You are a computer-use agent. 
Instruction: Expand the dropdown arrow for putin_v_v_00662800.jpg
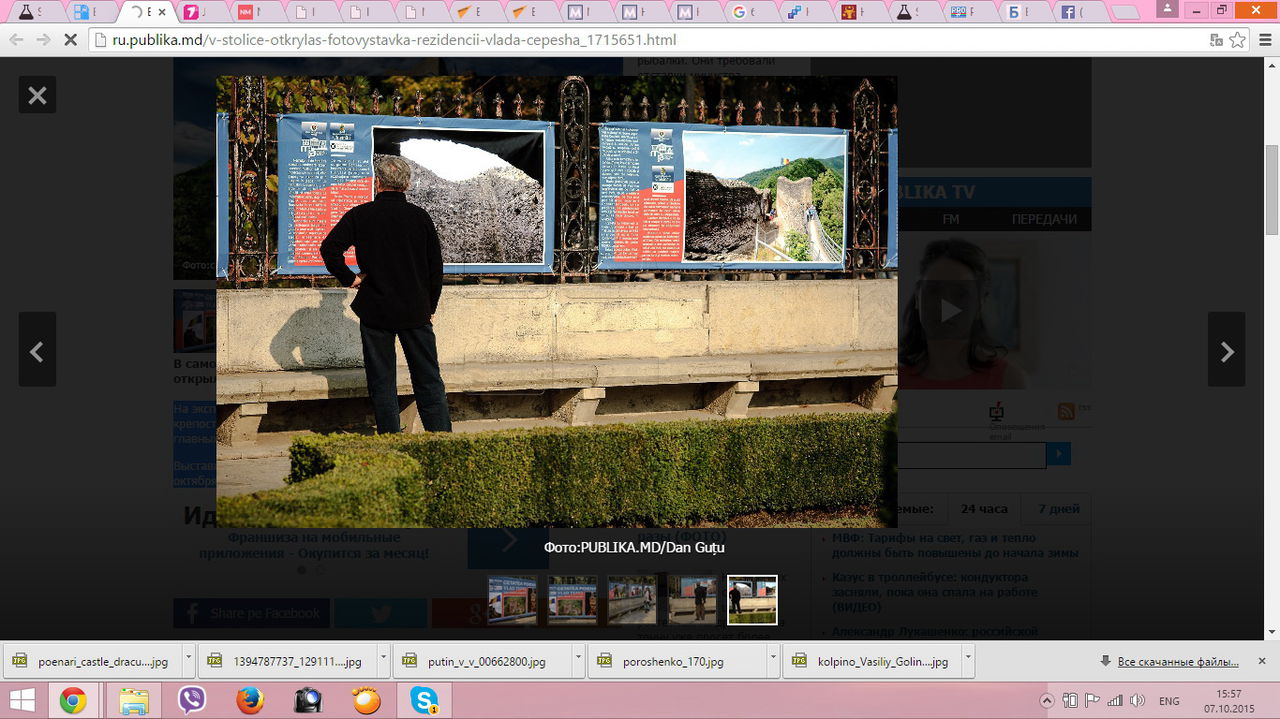coord(578,661)
